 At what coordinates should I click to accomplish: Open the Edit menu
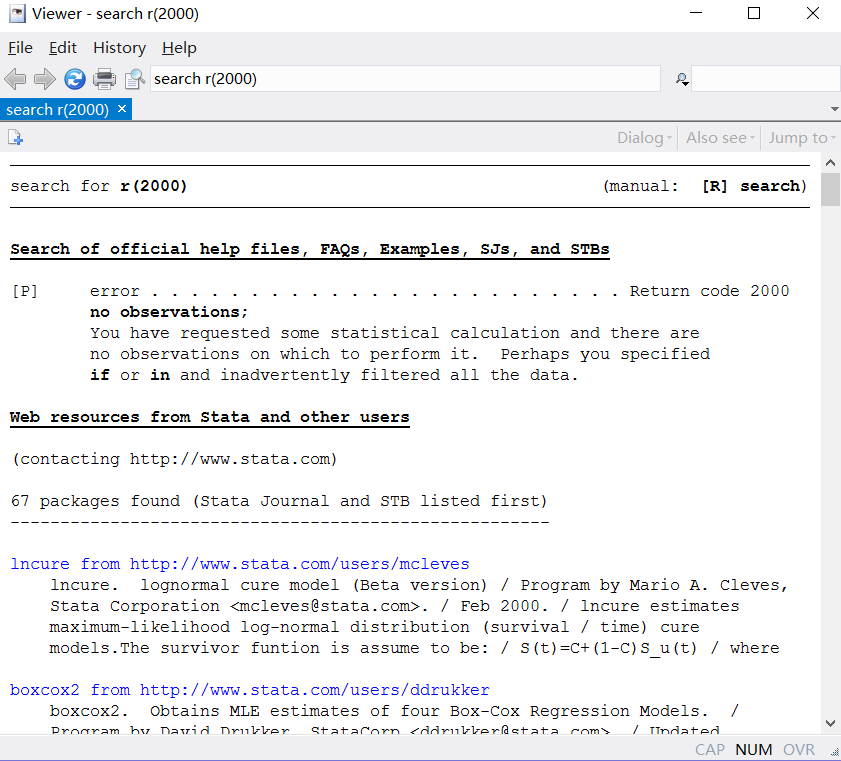point(63,48)
